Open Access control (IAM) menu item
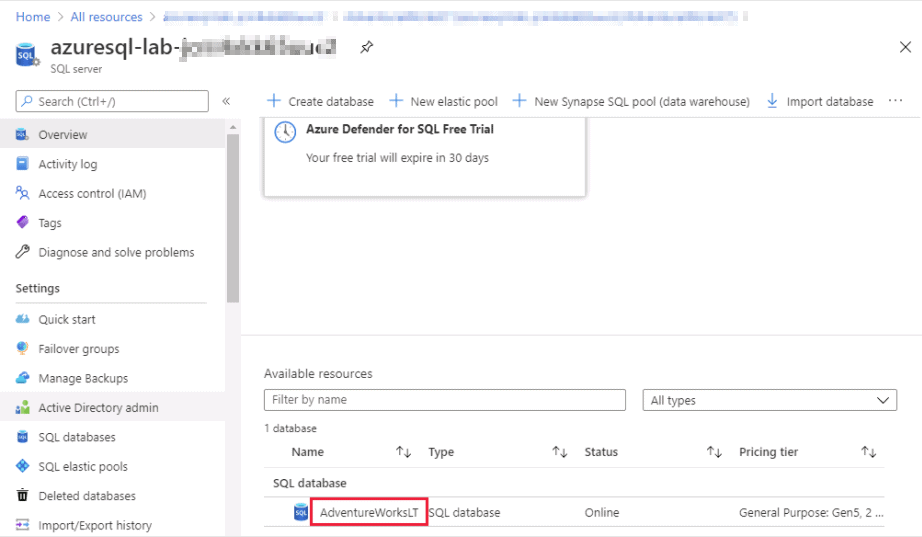 pos(92,194)
